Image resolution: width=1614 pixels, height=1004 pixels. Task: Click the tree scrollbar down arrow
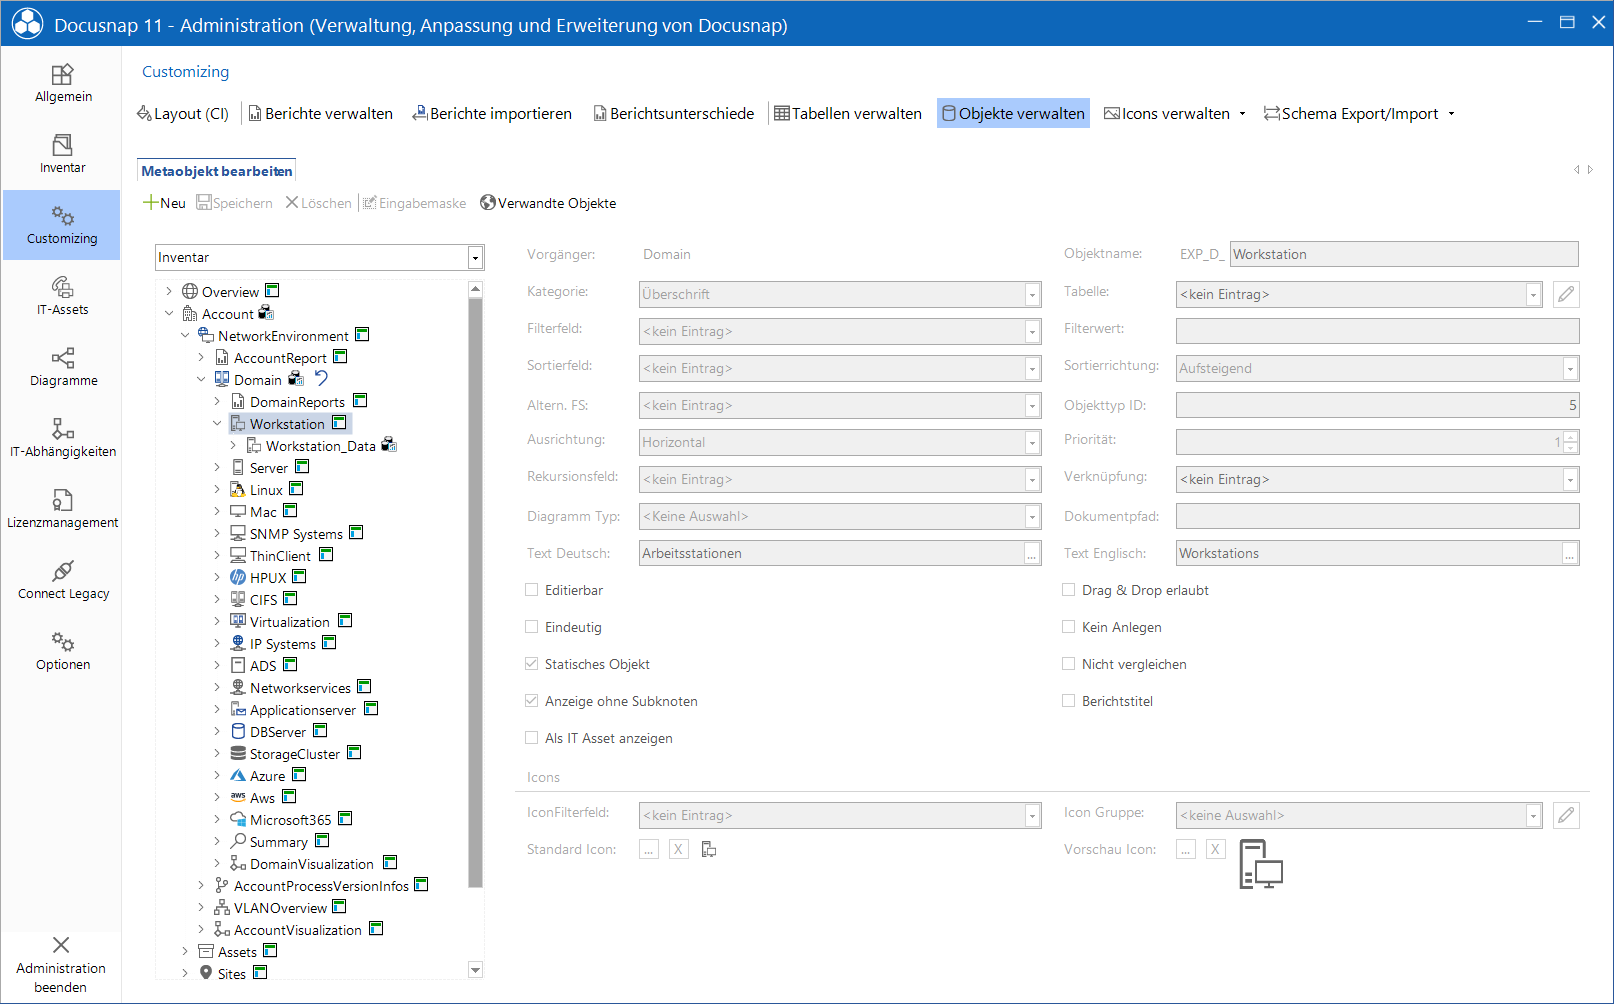(475, 970)
